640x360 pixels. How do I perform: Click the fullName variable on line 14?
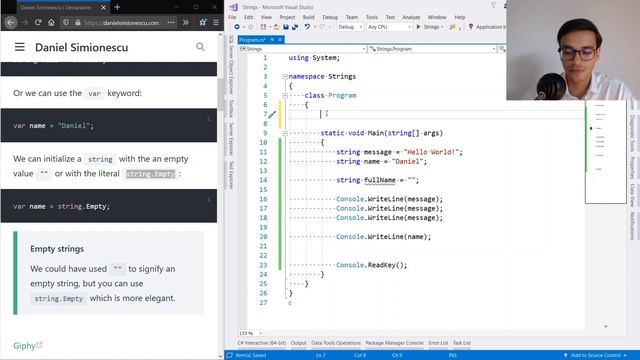click(380, 180)
